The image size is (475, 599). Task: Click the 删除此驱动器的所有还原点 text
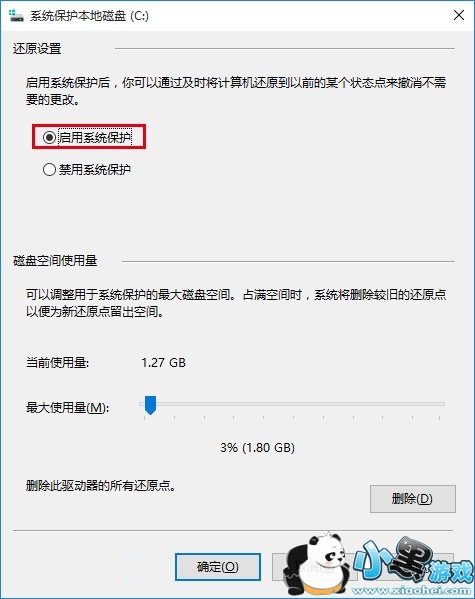pyautogui.click(x=101, y=486)
